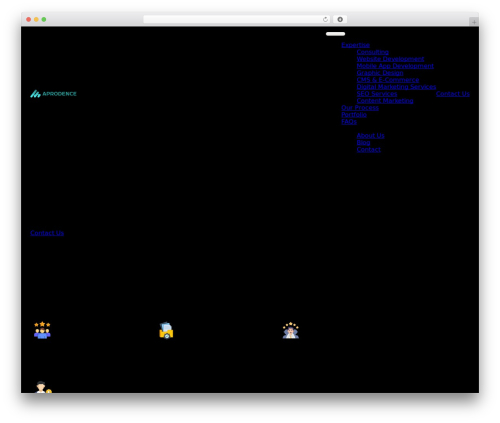Click the red close window button
Viewport: 500px width, 423px height.
coord(29,19)
